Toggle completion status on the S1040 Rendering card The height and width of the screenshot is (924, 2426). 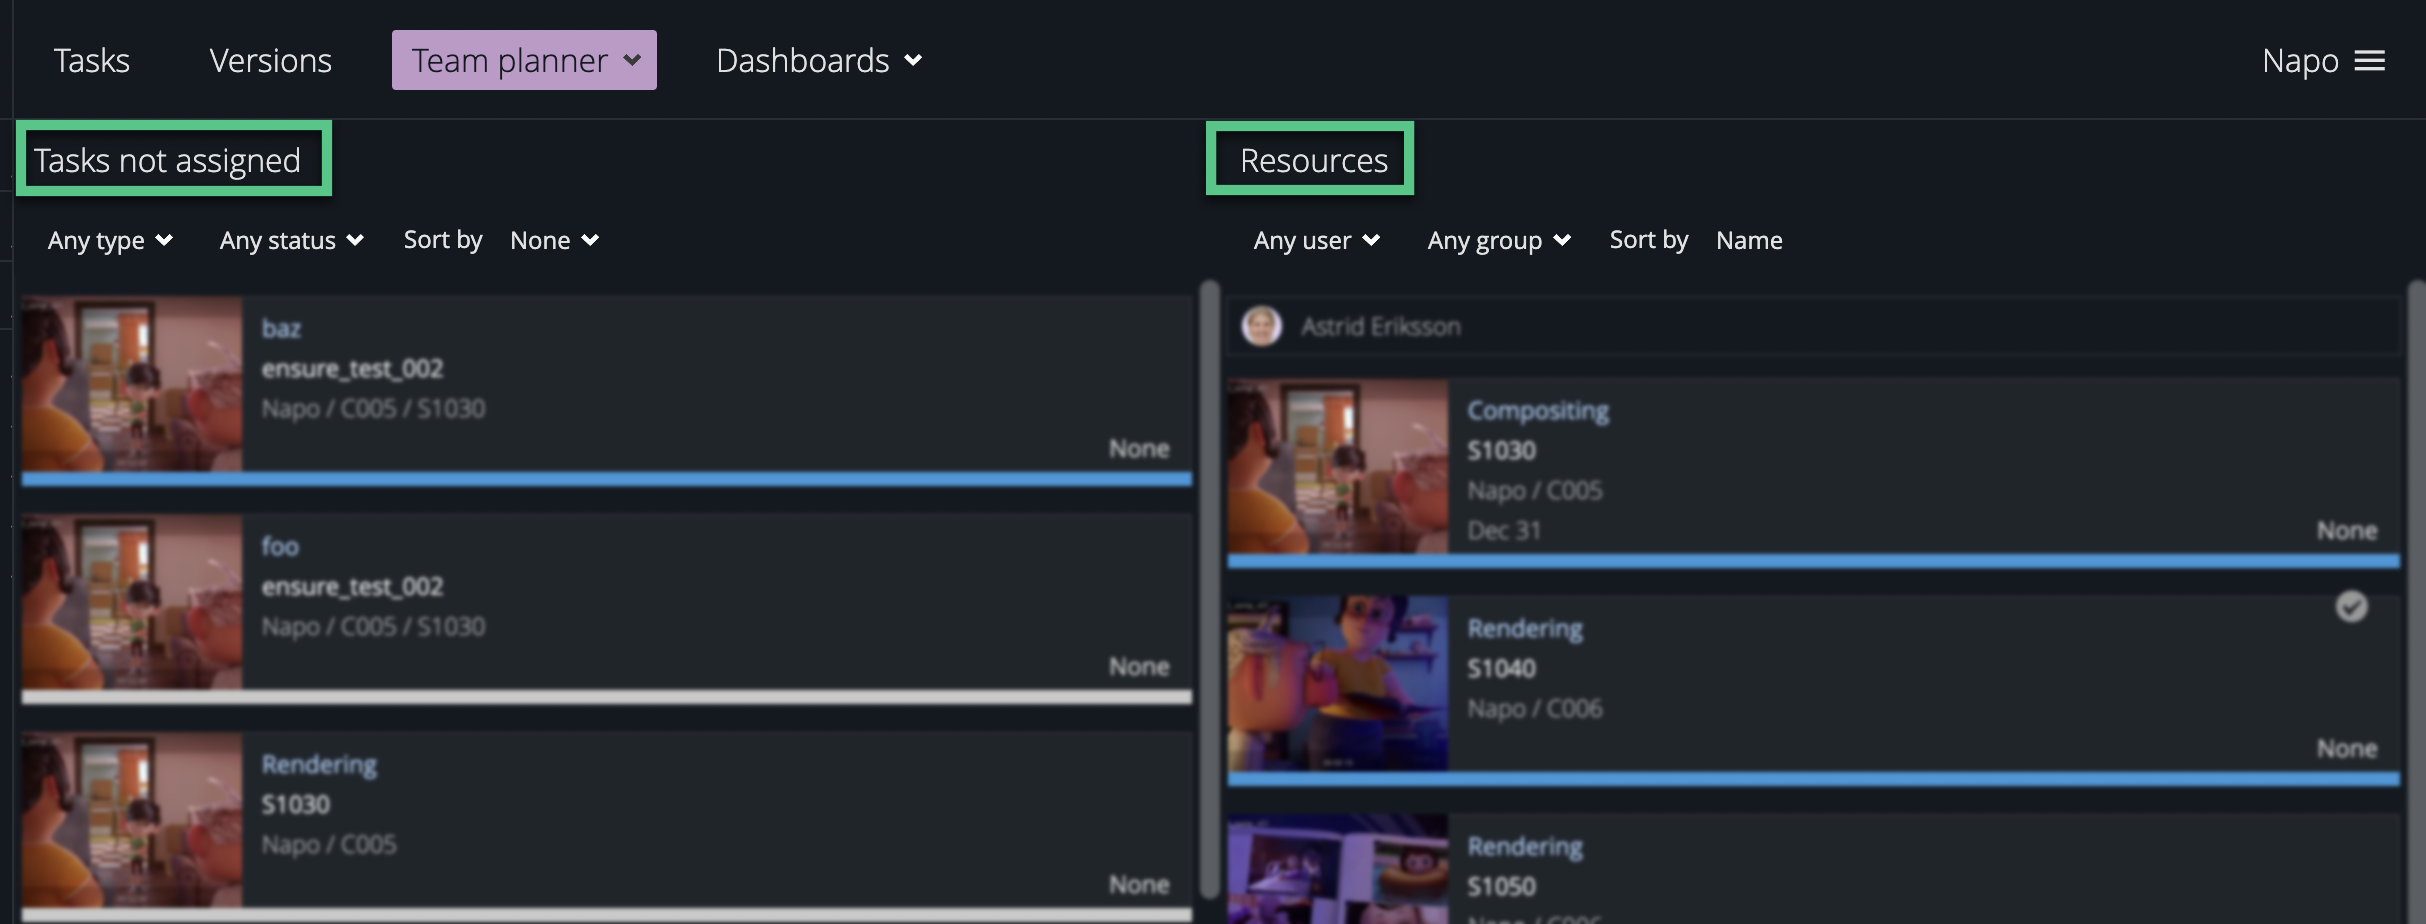[2352, 605]
